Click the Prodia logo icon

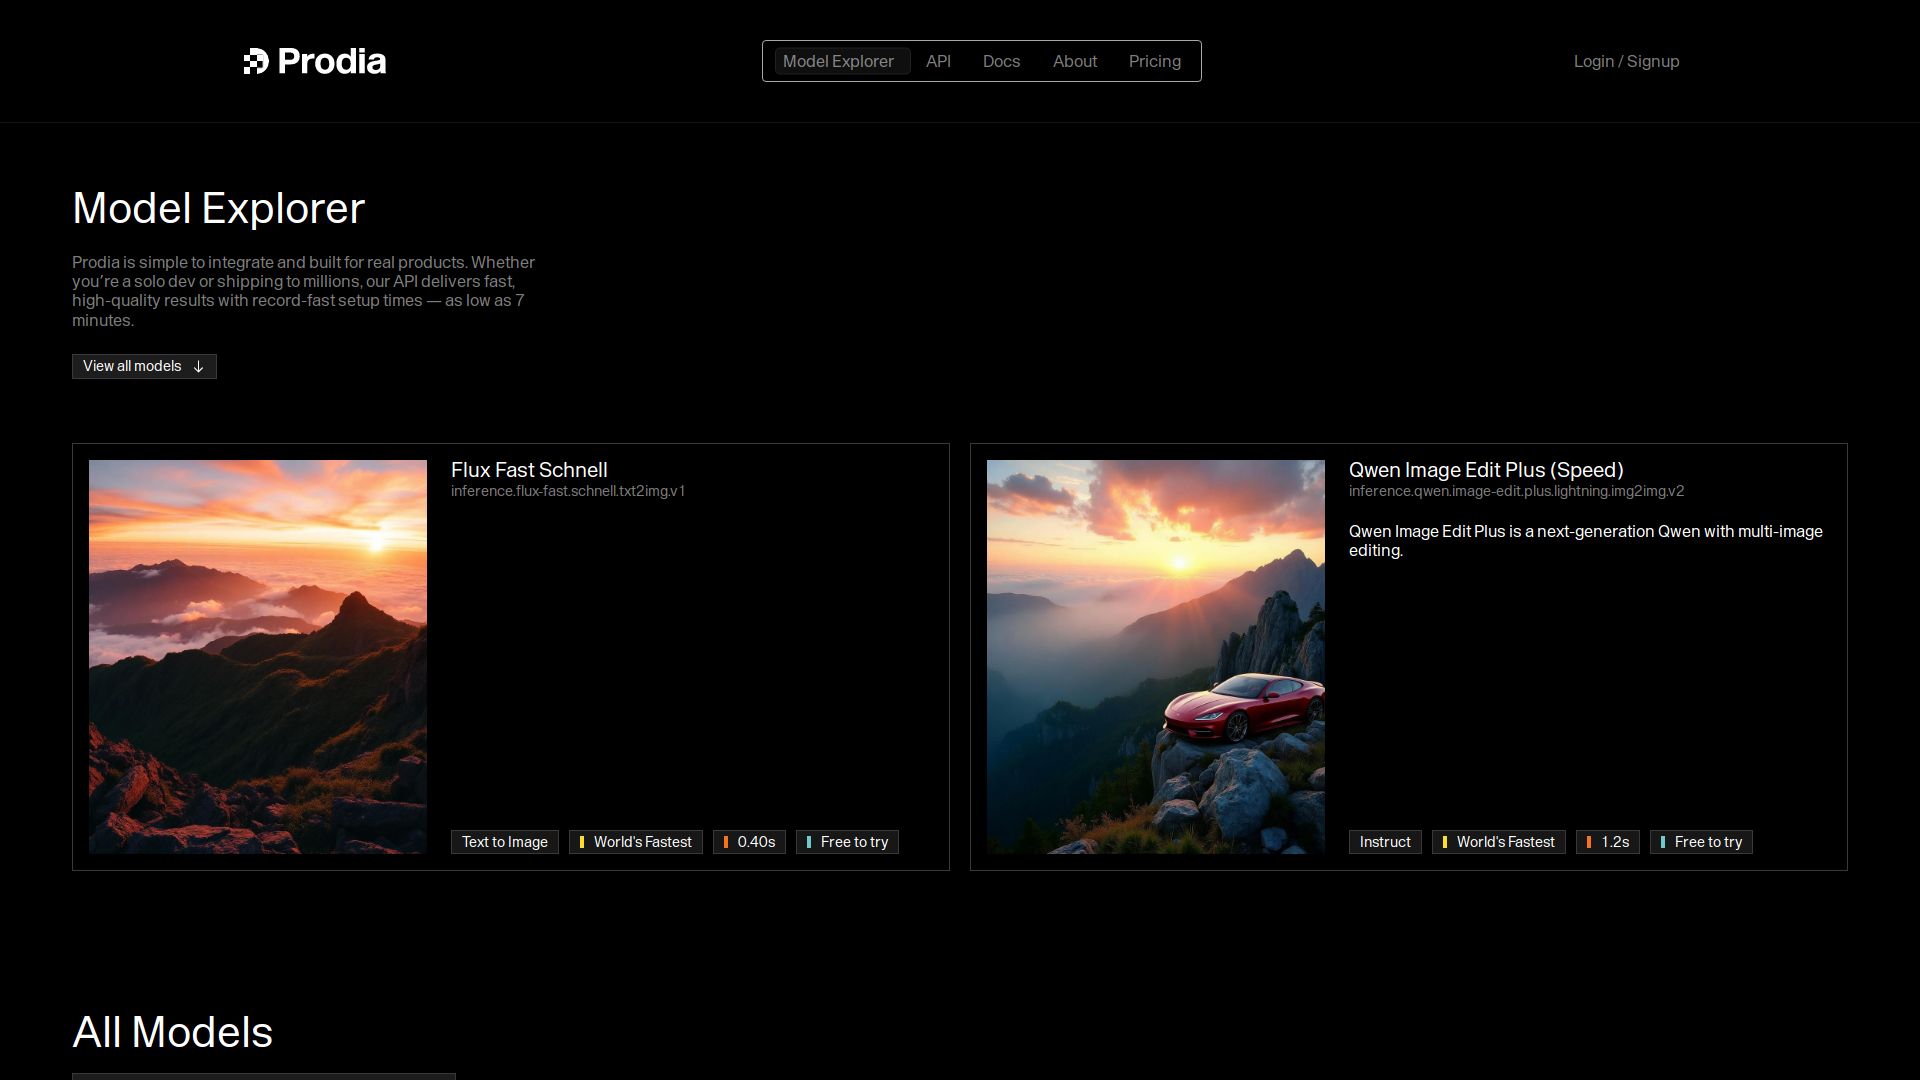pos(256,61)
